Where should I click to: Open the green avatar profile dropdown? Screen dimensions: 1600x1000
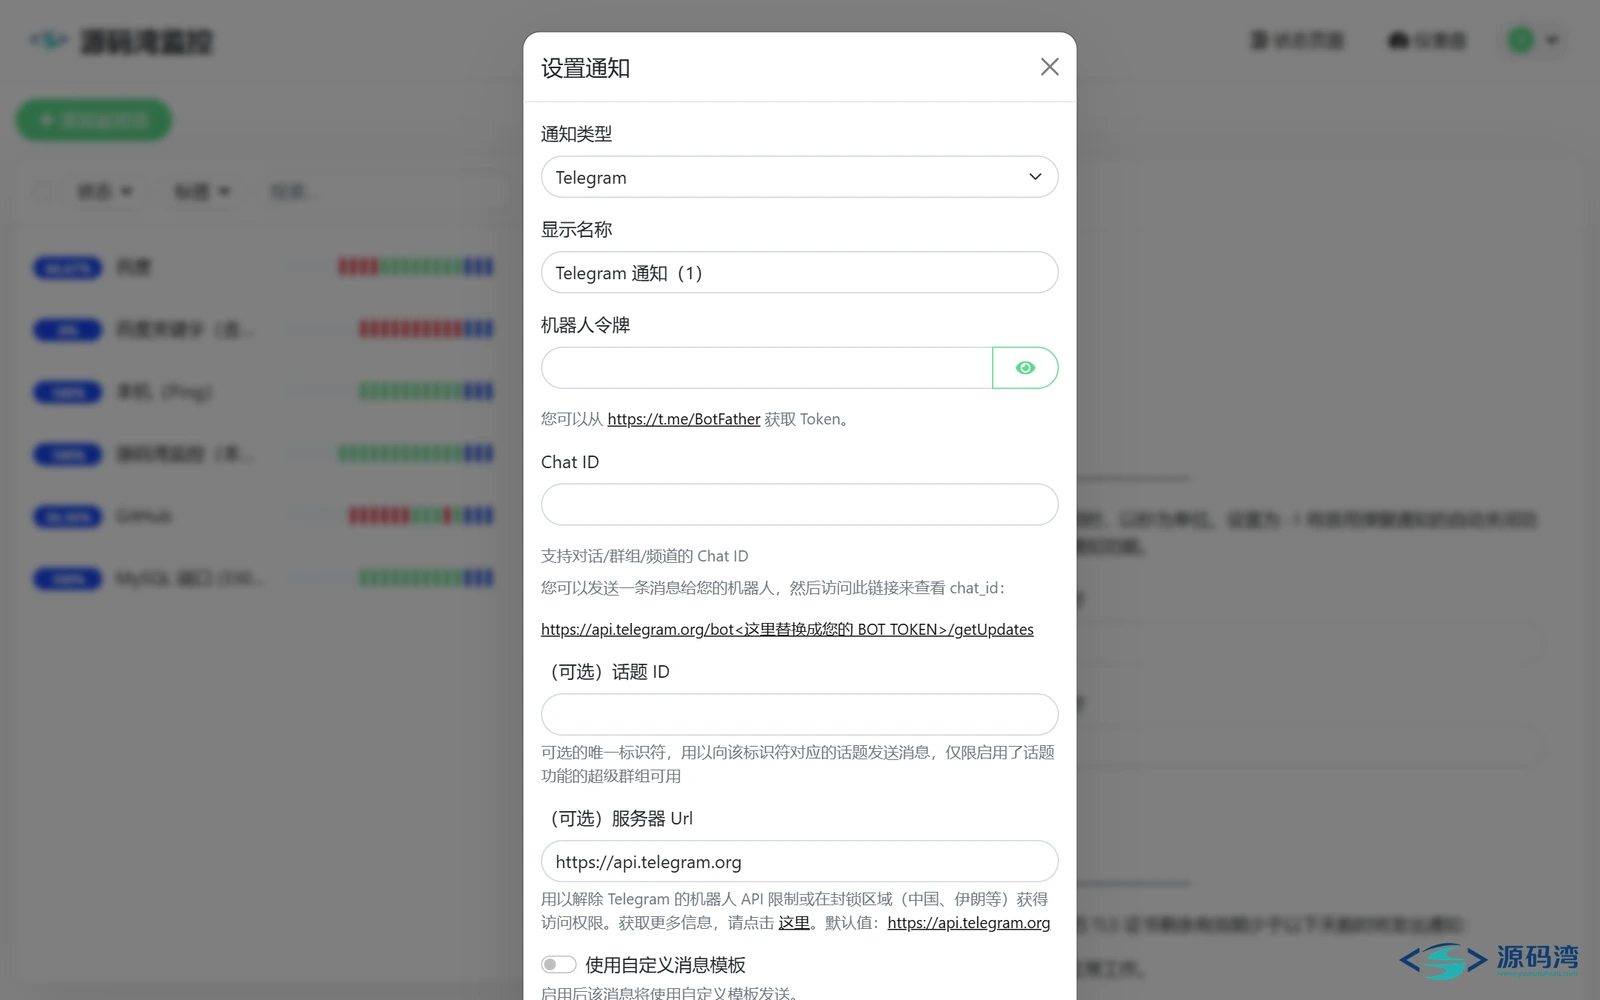pos(1534,41)
